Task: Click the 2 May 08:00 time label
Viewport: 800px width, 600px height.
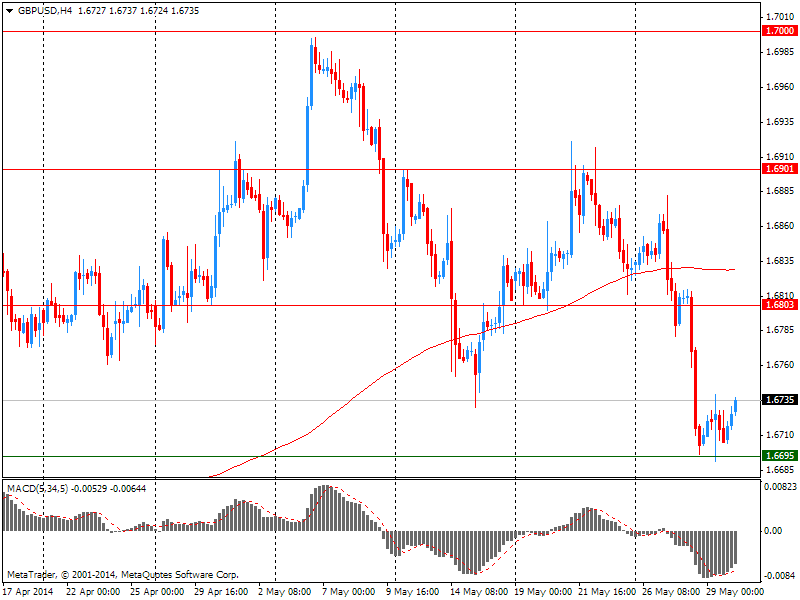Action: tap(285, 592)
